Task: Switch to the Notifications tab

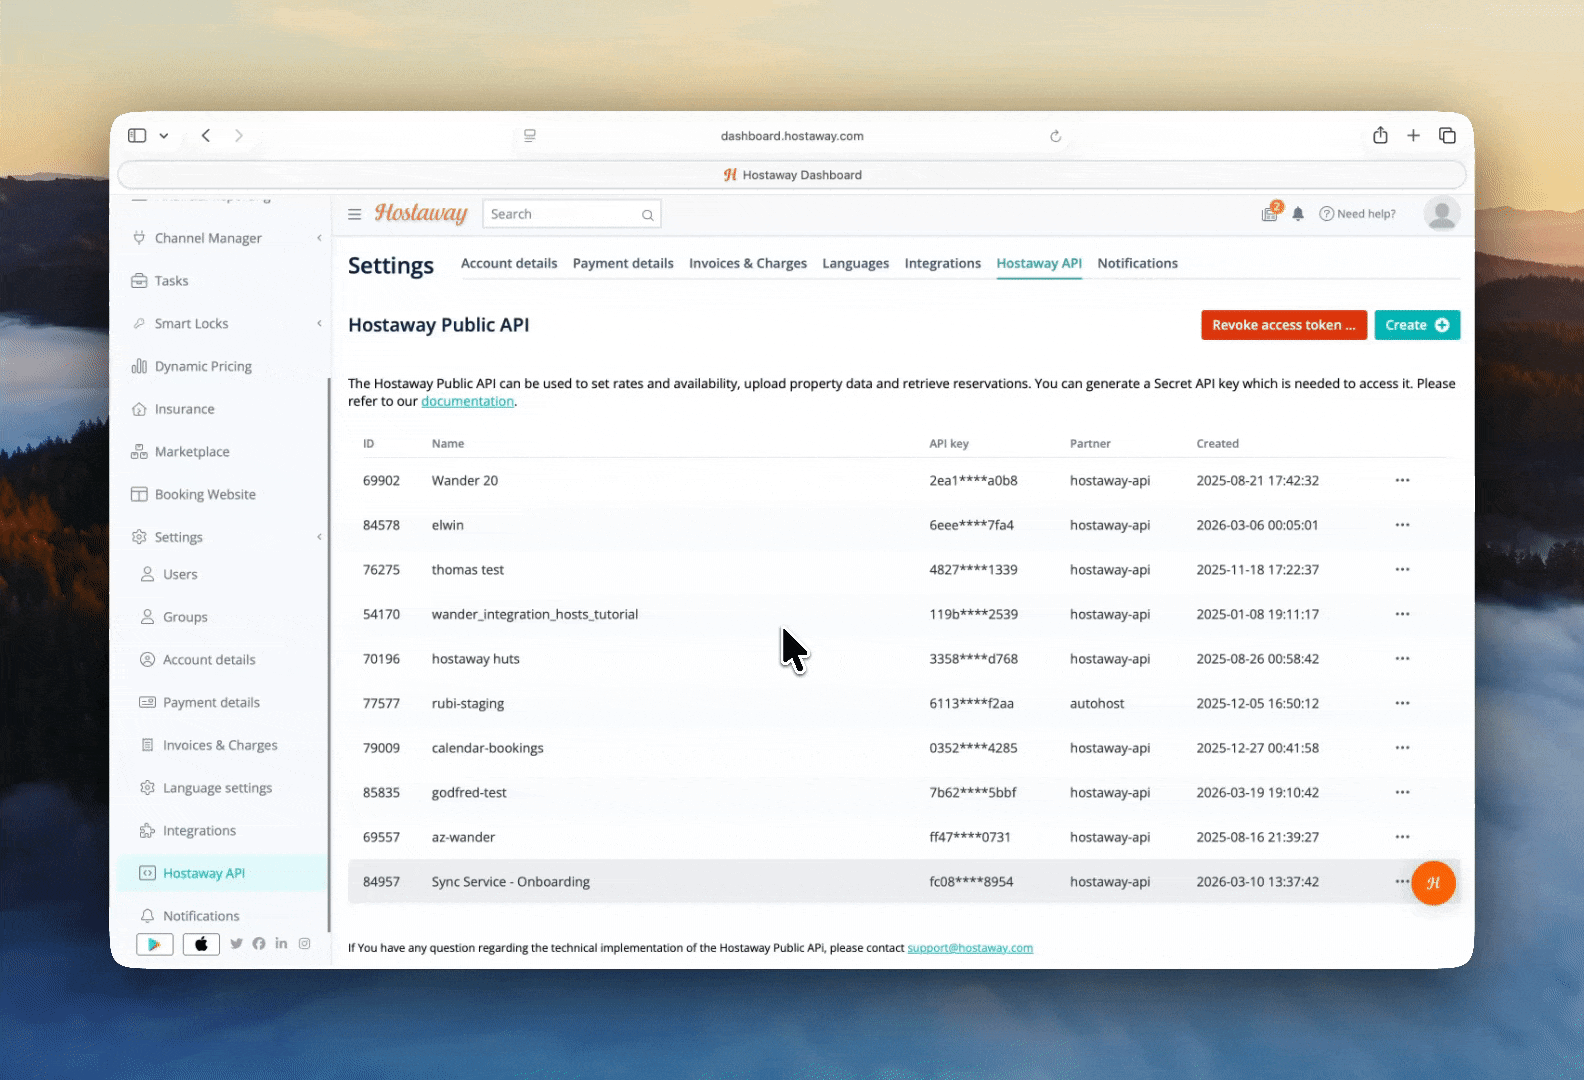Action: 1137,263
